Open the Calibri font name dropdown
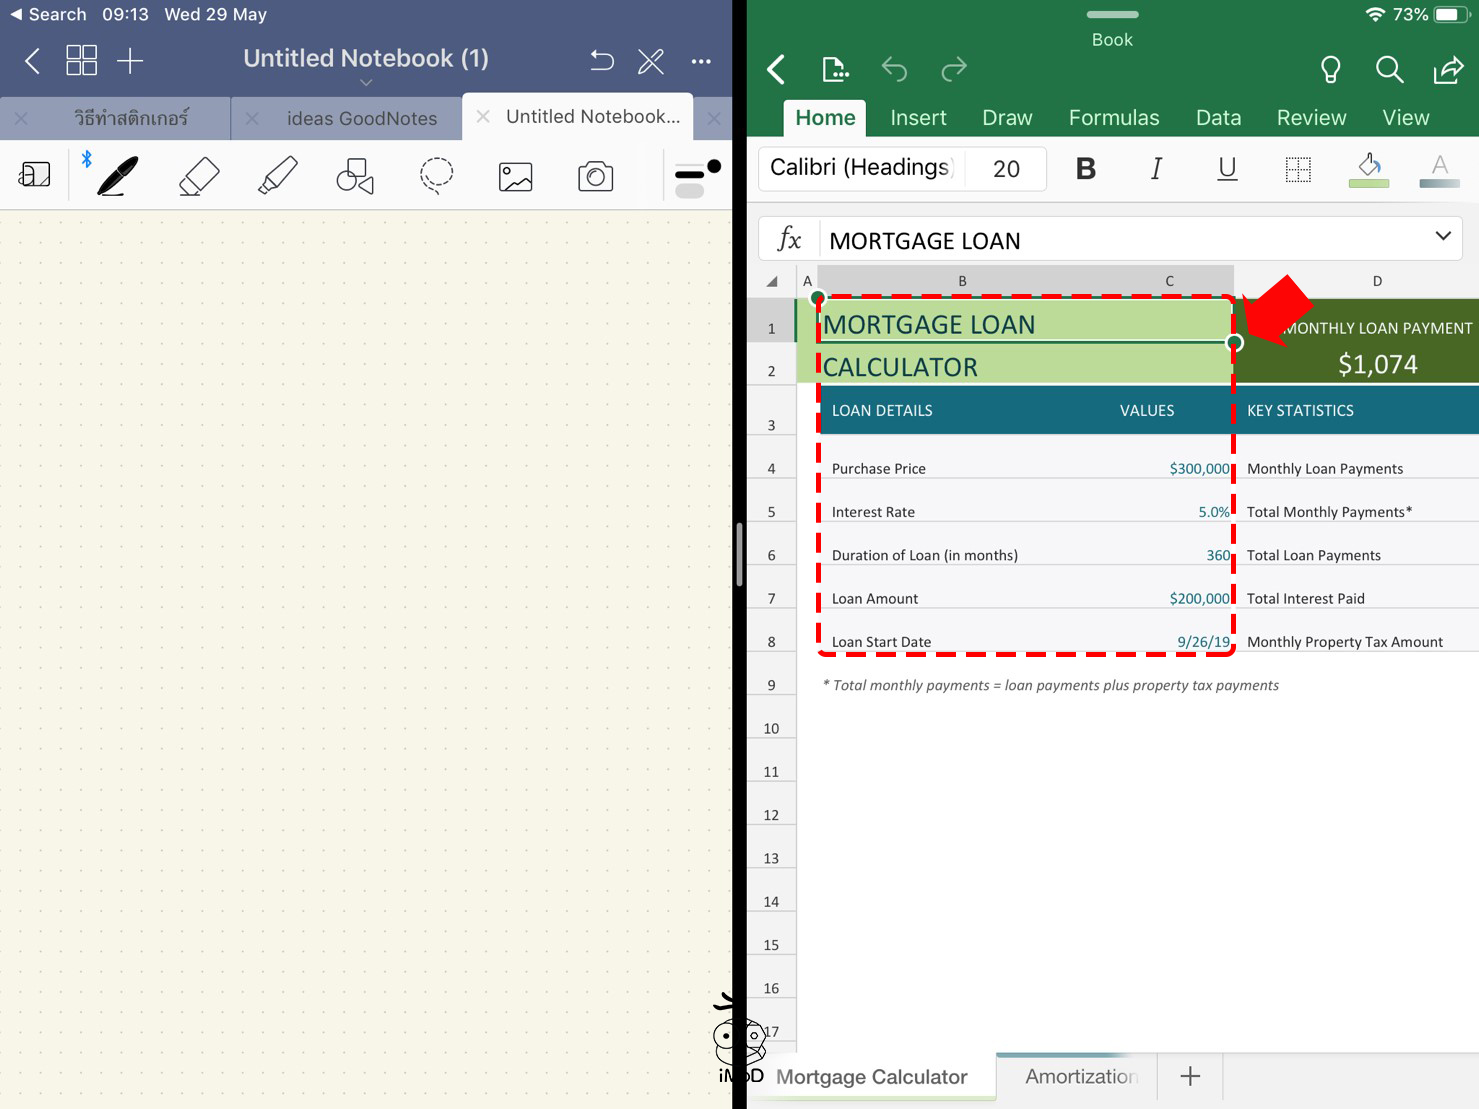This screenshot has height=1109, width=1479. [x=860, y=168]
